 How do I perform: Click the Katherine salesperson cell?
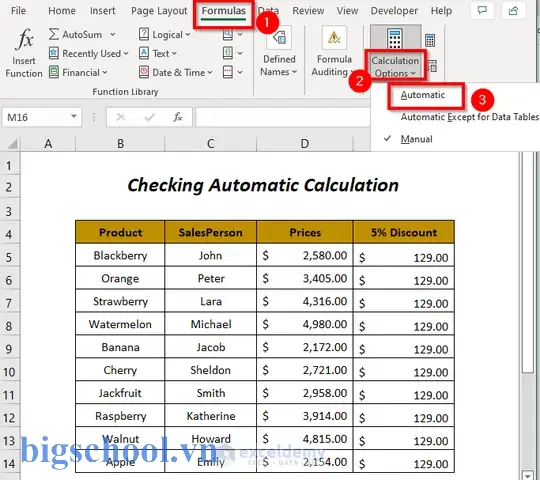[x=211, y=416]
